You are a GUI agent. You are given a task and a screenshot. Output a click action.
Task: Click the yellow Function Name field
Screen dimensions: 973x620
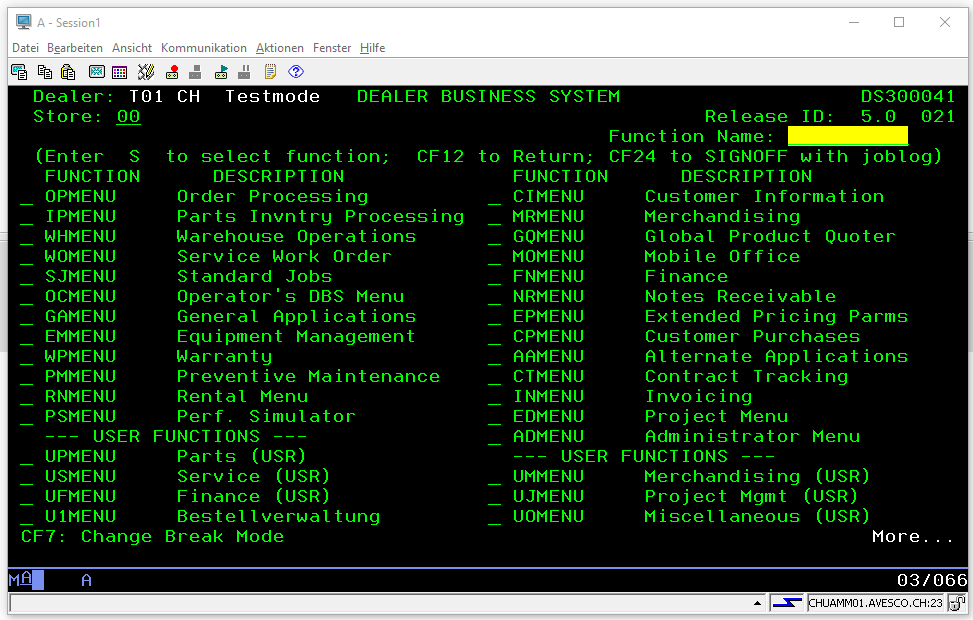coord(847,137)
